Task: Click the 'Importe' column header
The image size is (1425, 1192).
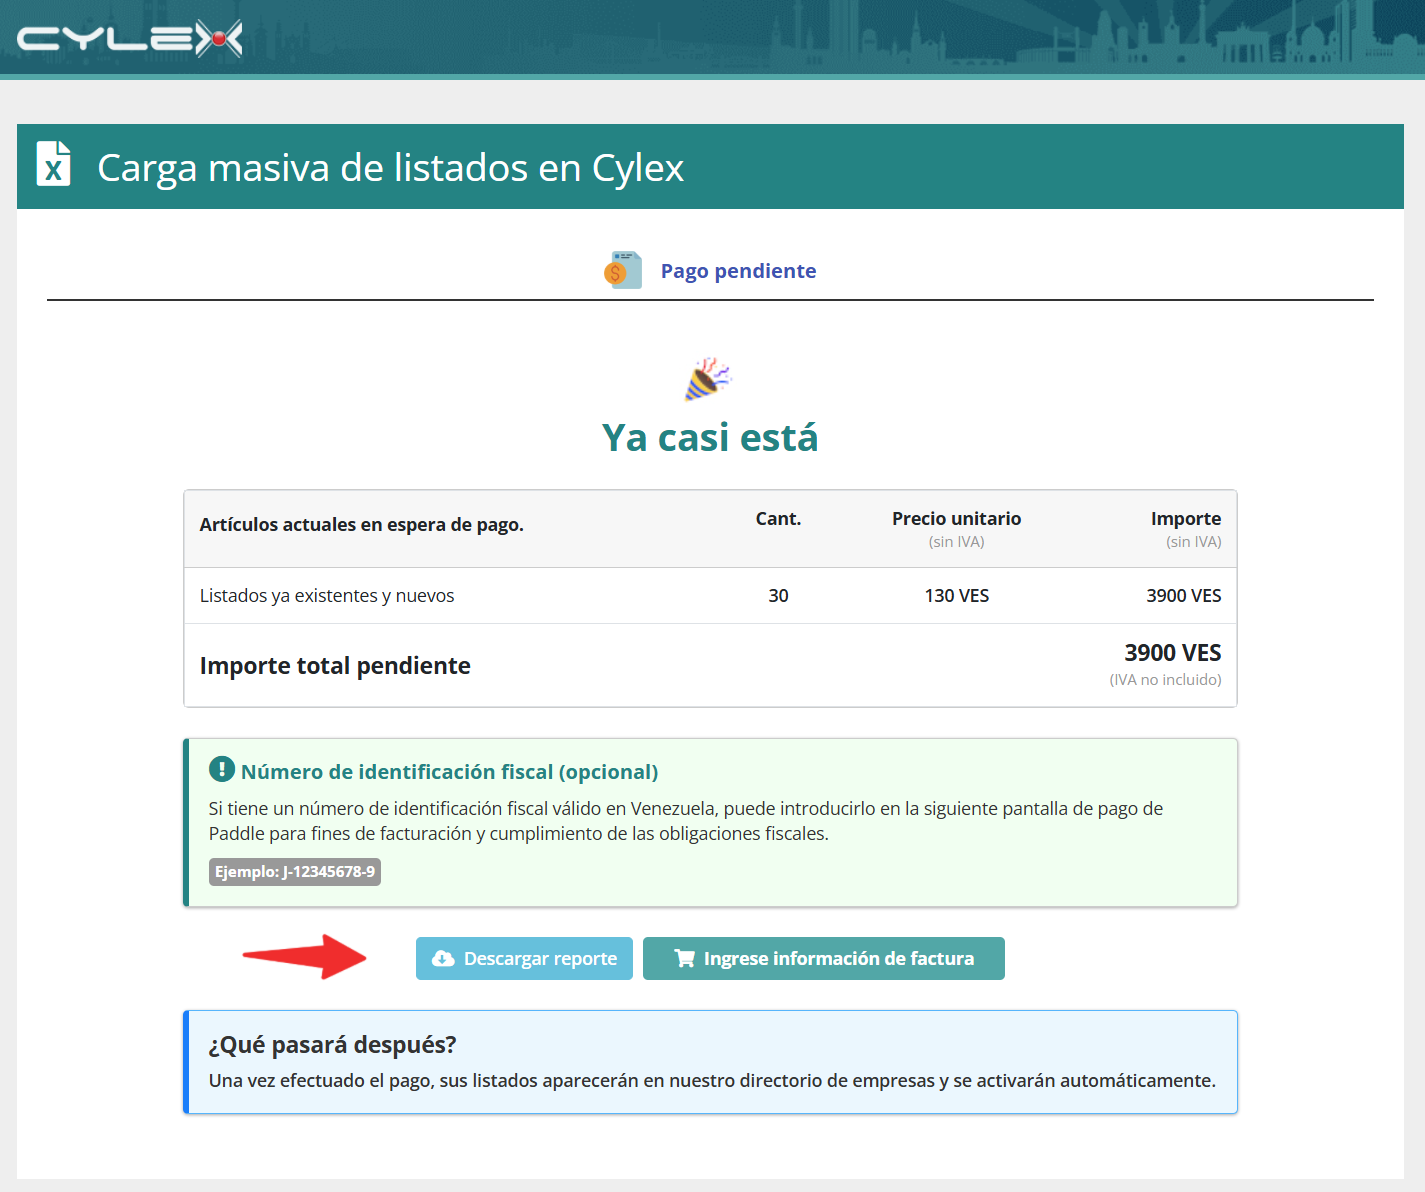Action: click(1186, 519)
